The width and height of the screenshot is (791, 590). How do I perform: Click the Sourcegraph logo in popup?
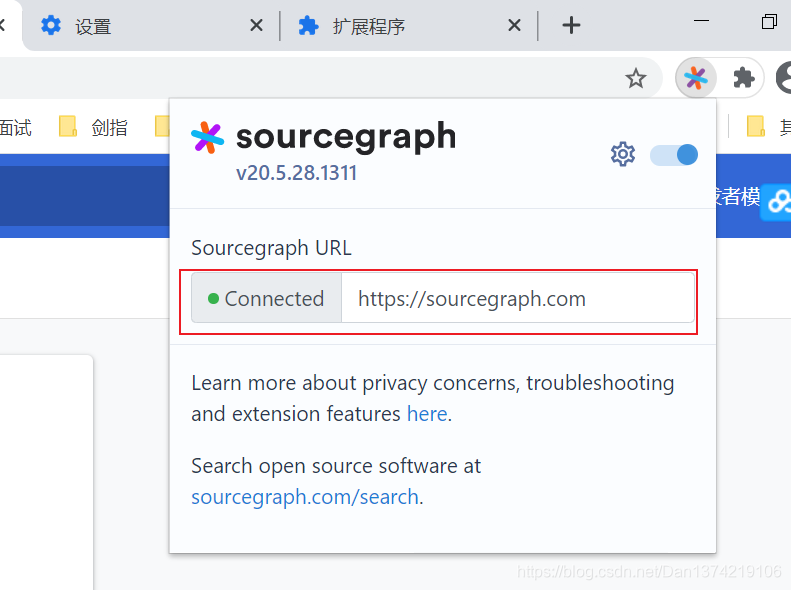click(x=207, y=137)
